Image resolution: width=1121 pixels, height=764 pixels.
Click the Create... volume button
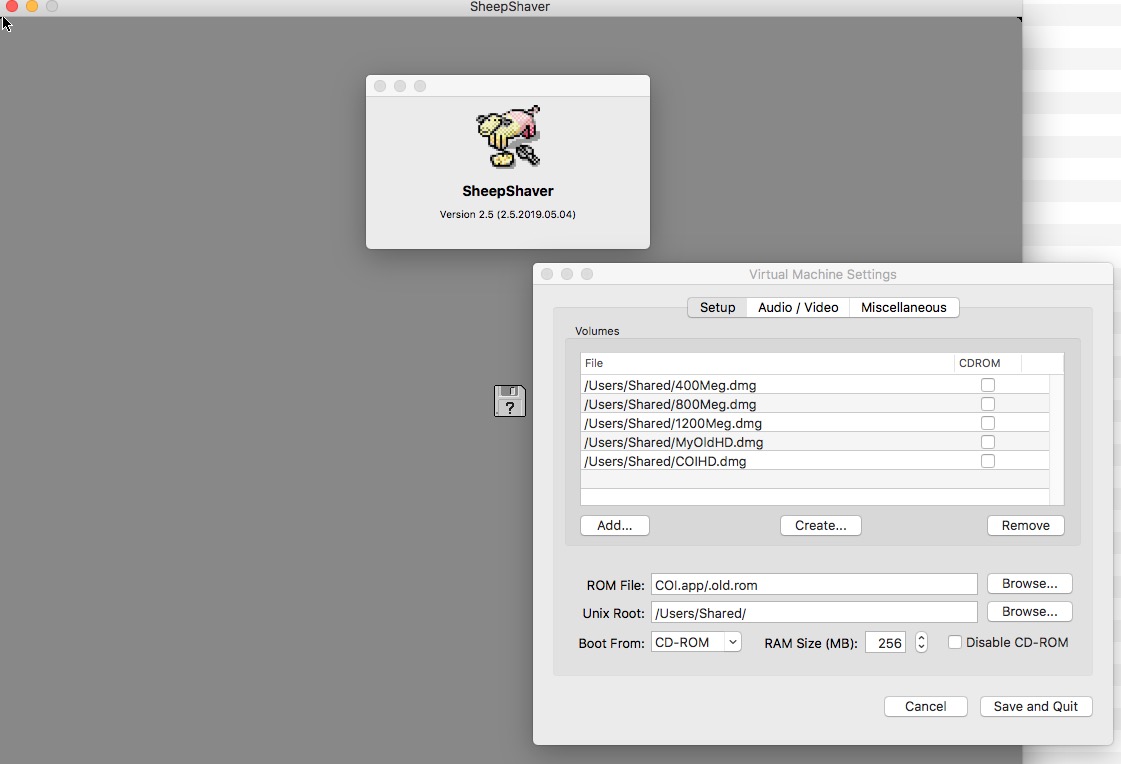tap(821, 525)
